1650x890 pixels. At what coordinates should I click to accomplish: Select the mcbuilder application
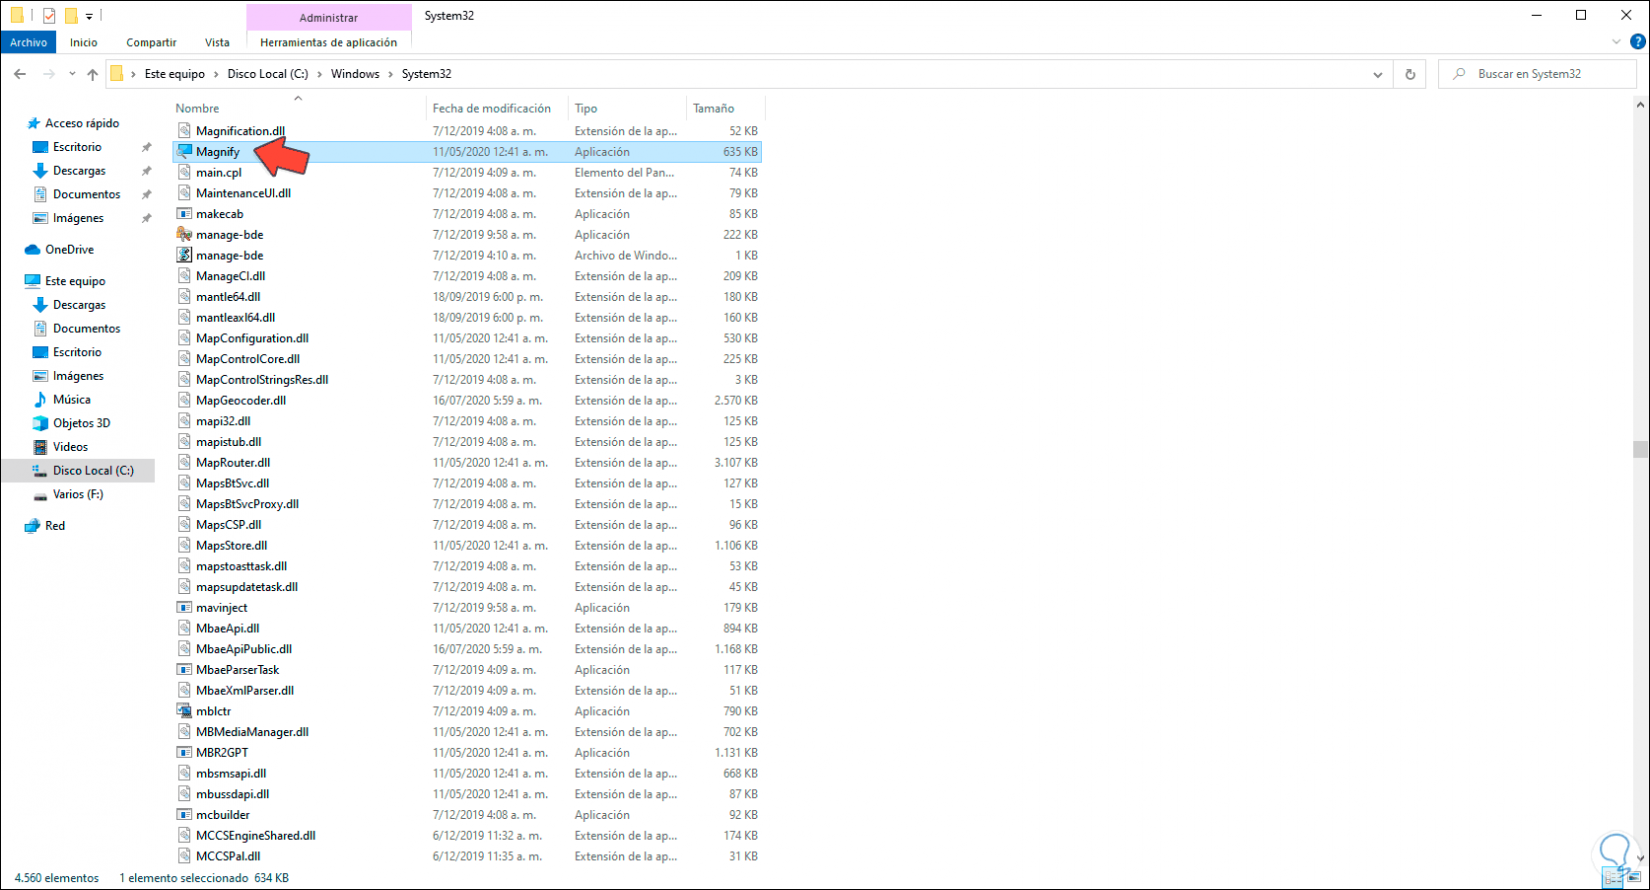point(223,815)
